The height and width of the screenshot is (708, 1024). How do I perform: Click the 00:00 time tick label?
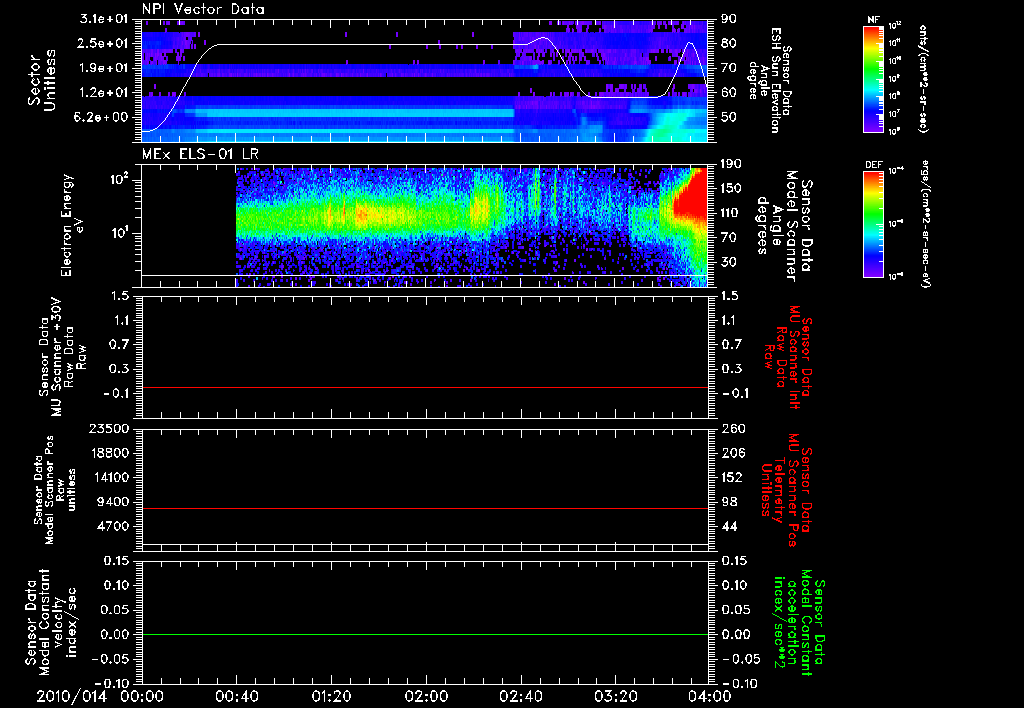click(142, 696)
